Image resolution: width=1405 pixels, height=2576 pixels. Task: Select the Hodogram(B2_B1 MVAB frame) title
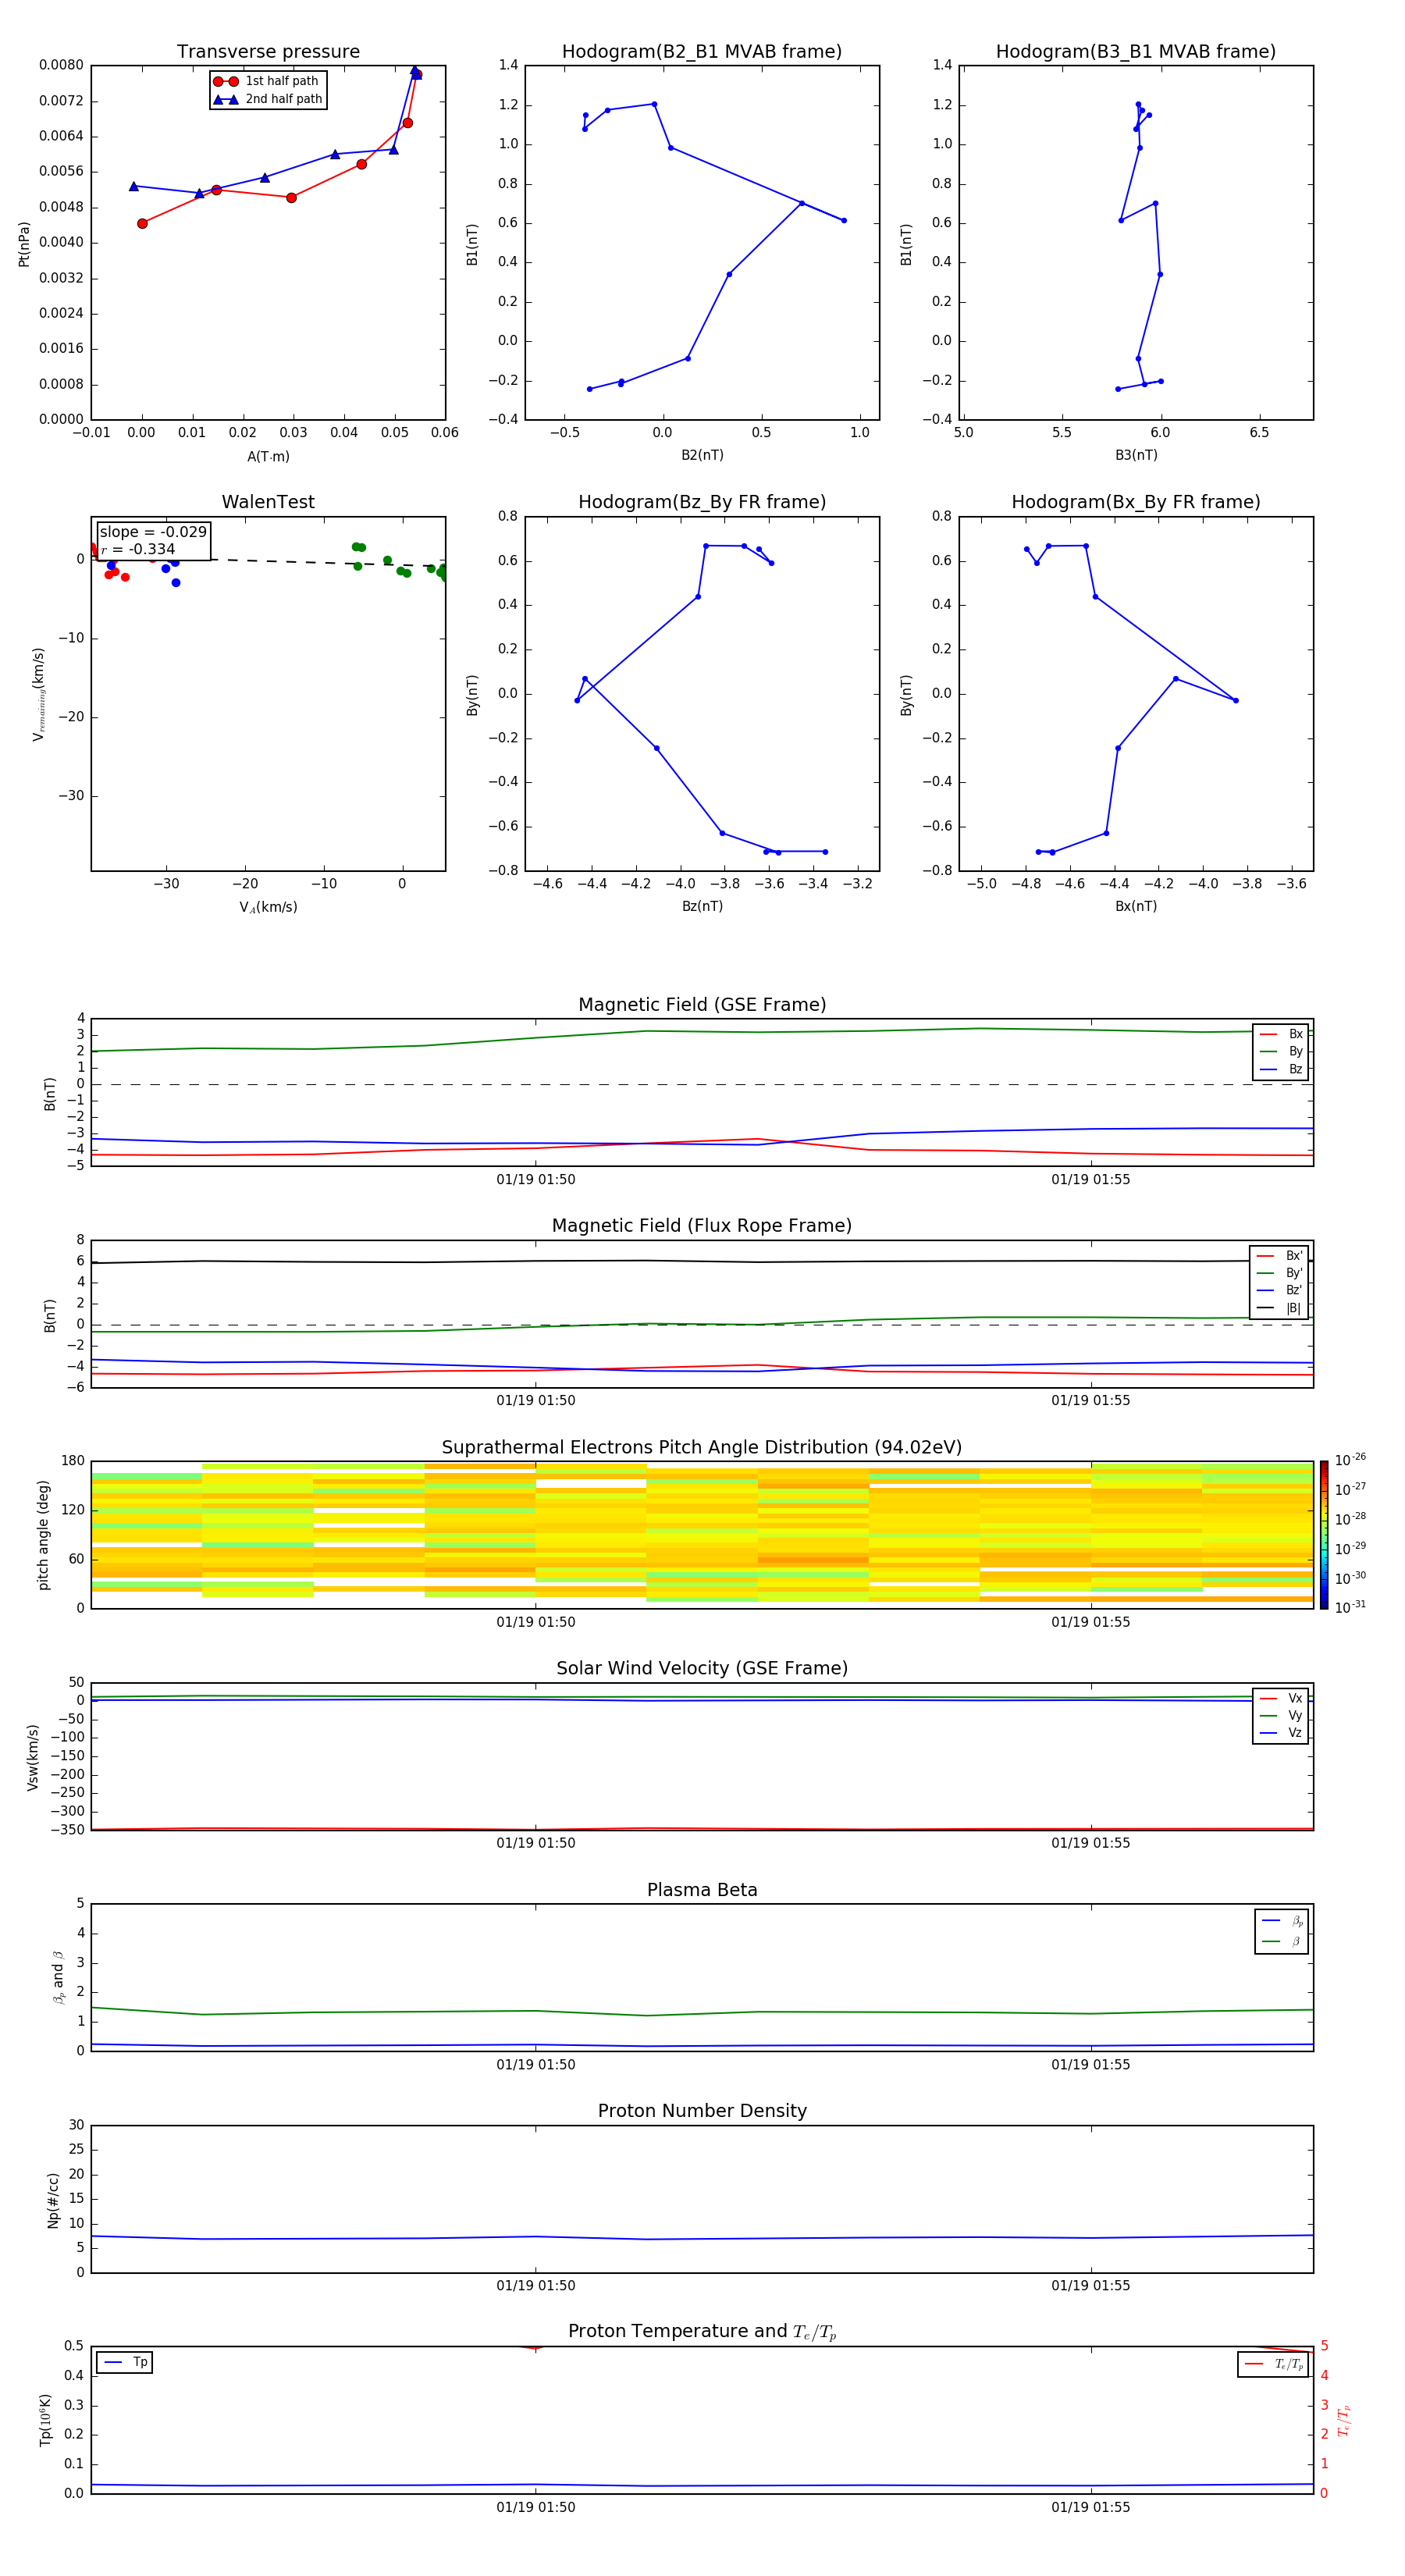pos(701,52)
